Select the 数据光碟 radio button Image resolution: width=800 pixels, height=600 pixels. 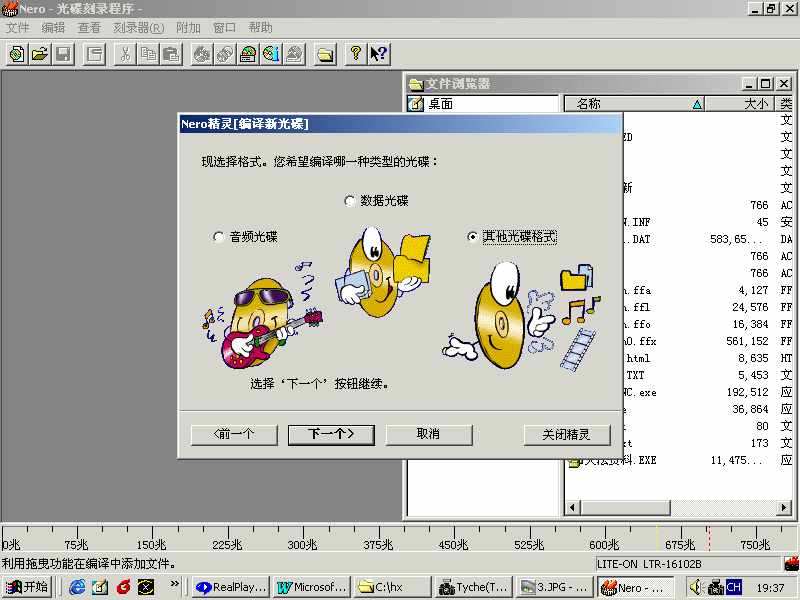click(x=350, y=201)
